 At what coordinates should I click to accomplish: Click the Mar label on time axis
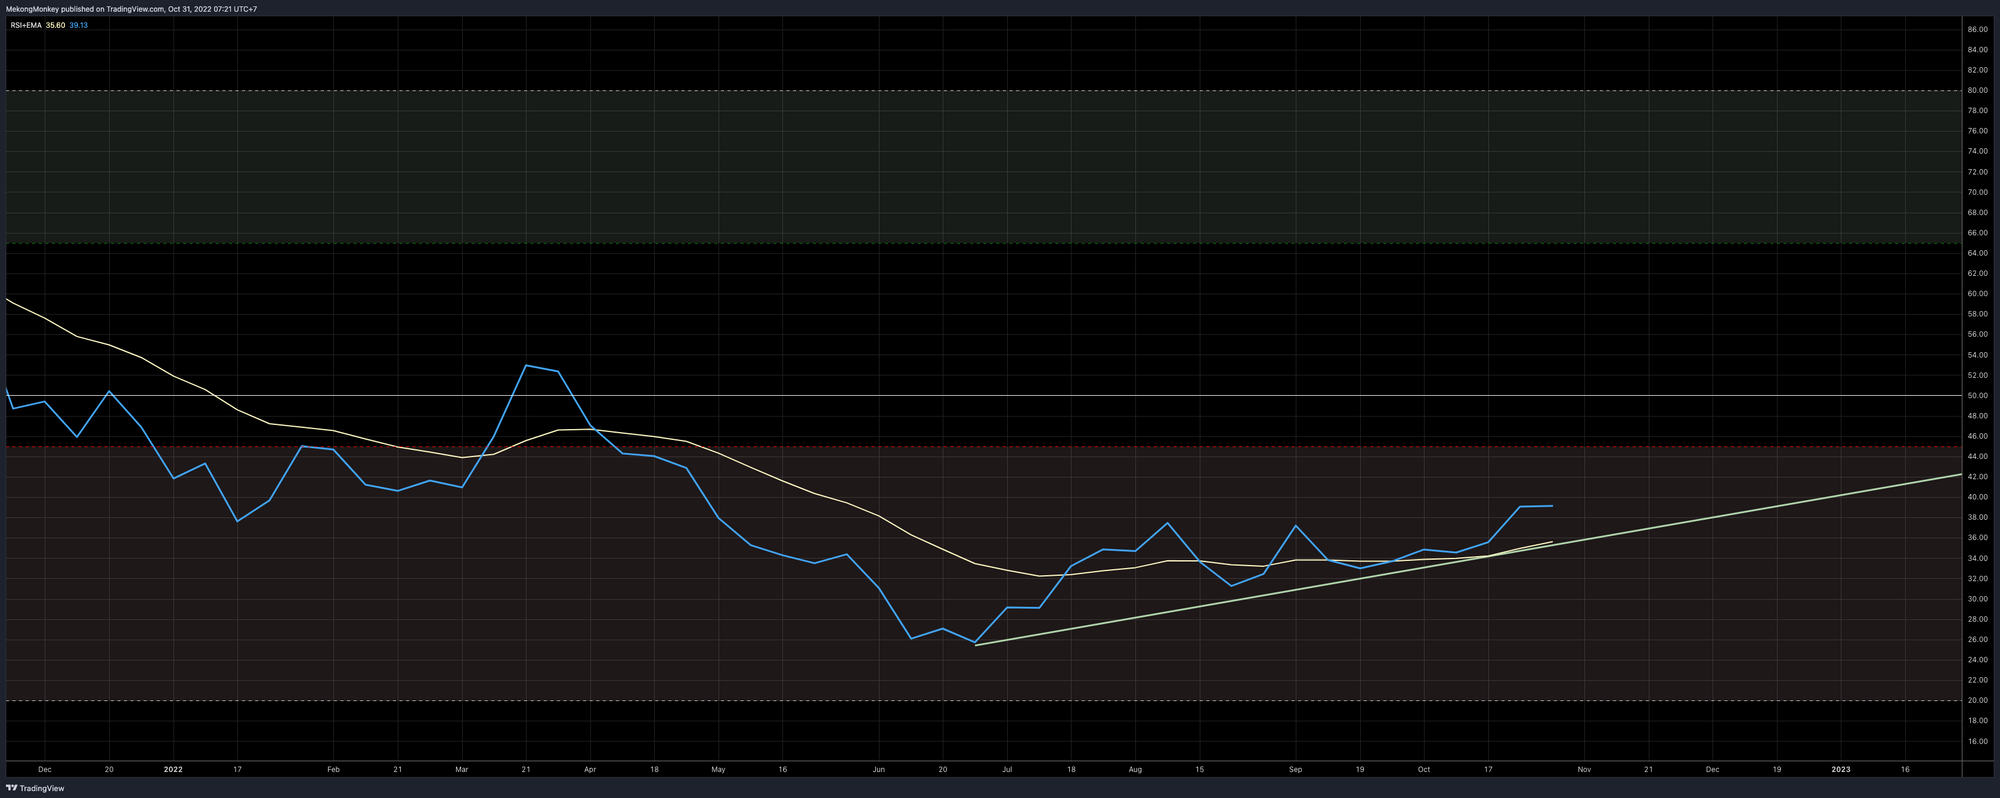click(461, 770)
